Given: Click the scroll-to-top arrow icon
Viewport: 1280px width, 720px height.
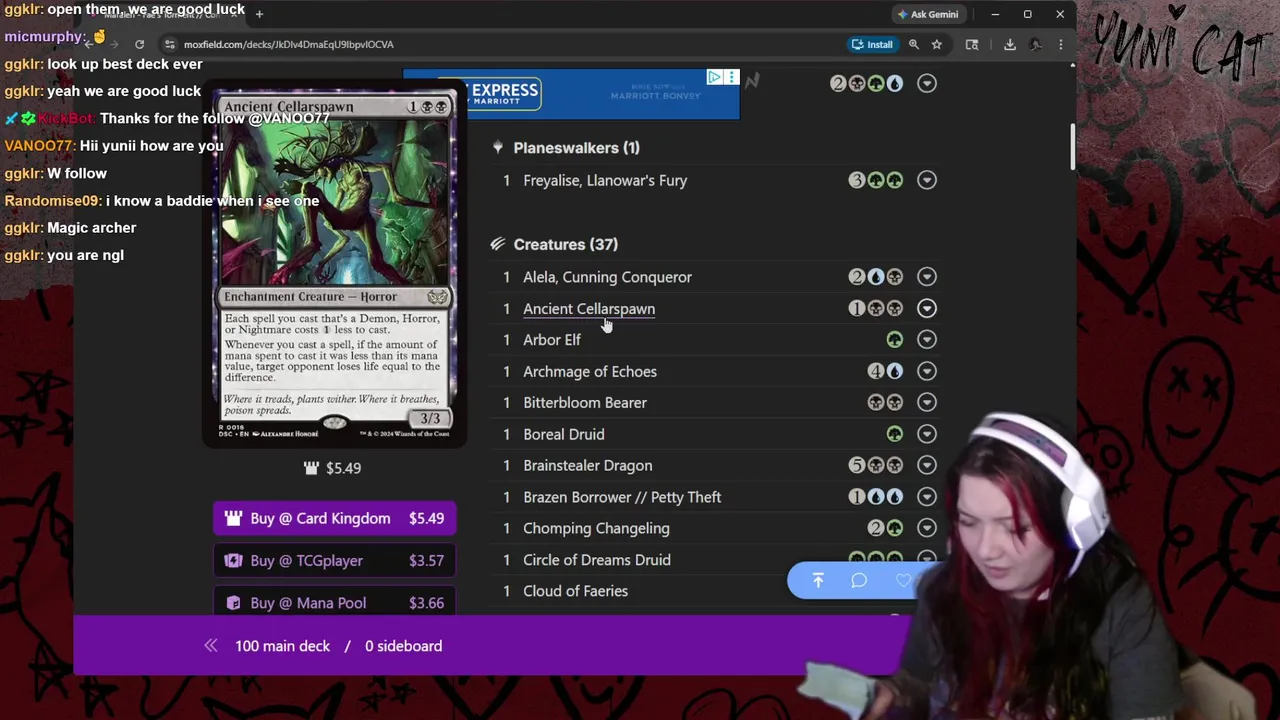Looking at the screenshot, I should pos(818,581).
